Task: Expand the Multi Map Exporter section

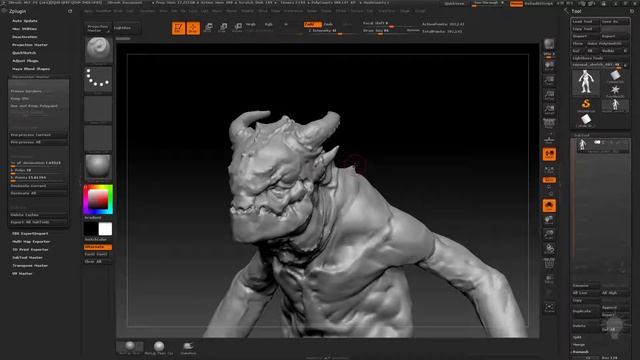Action: 31,242
